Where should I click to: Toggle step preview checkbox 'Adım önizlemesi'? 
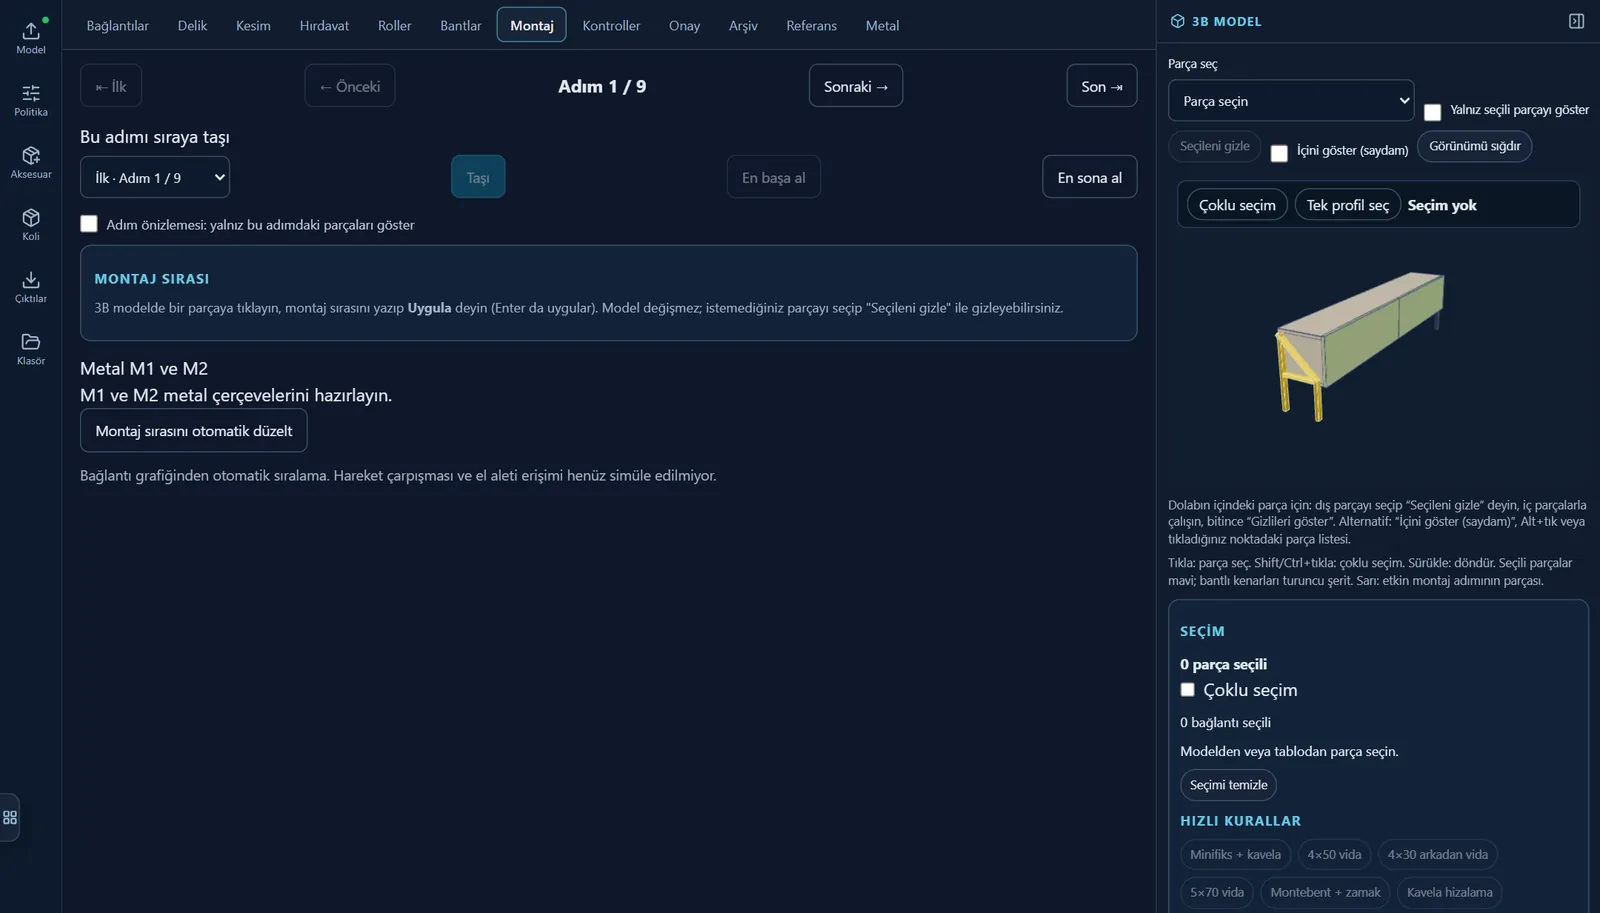click(x=89, y=224)
